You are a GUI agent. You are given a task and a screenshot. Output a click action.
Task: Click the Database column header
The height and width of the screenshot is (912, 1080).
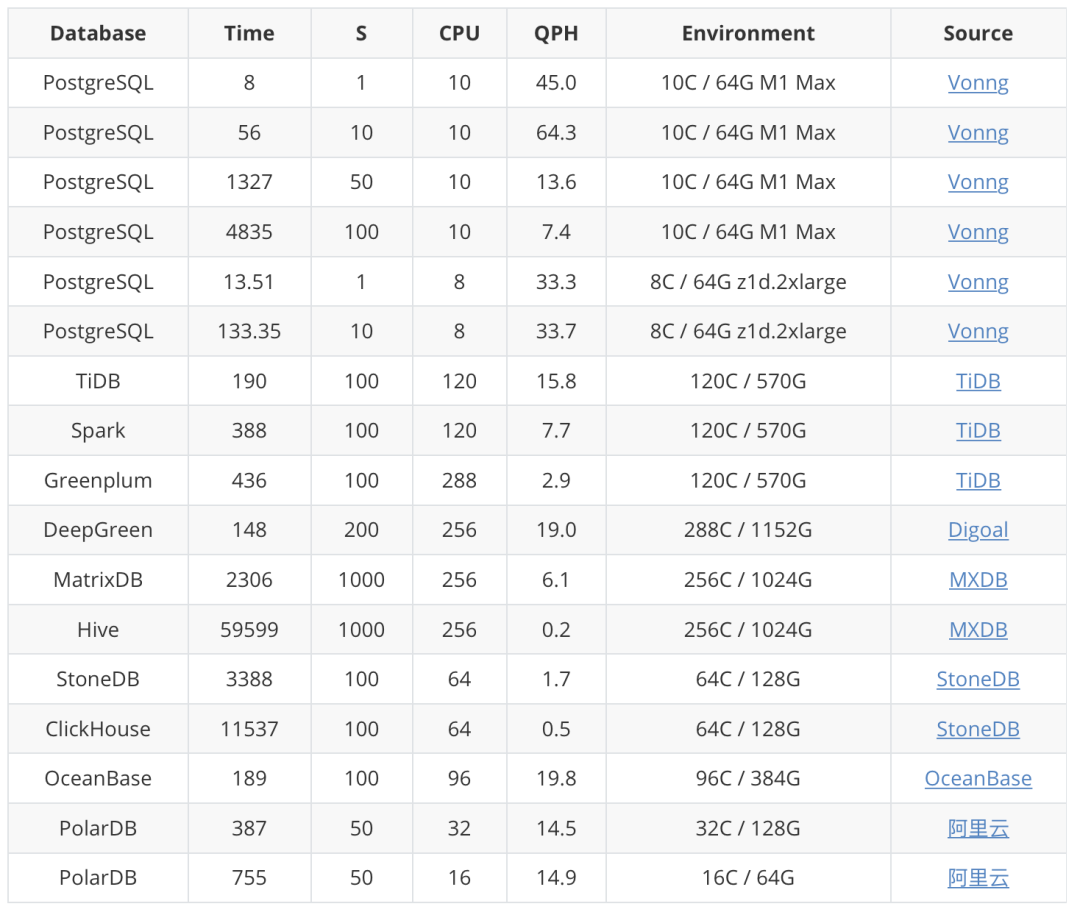click(98, 33)
